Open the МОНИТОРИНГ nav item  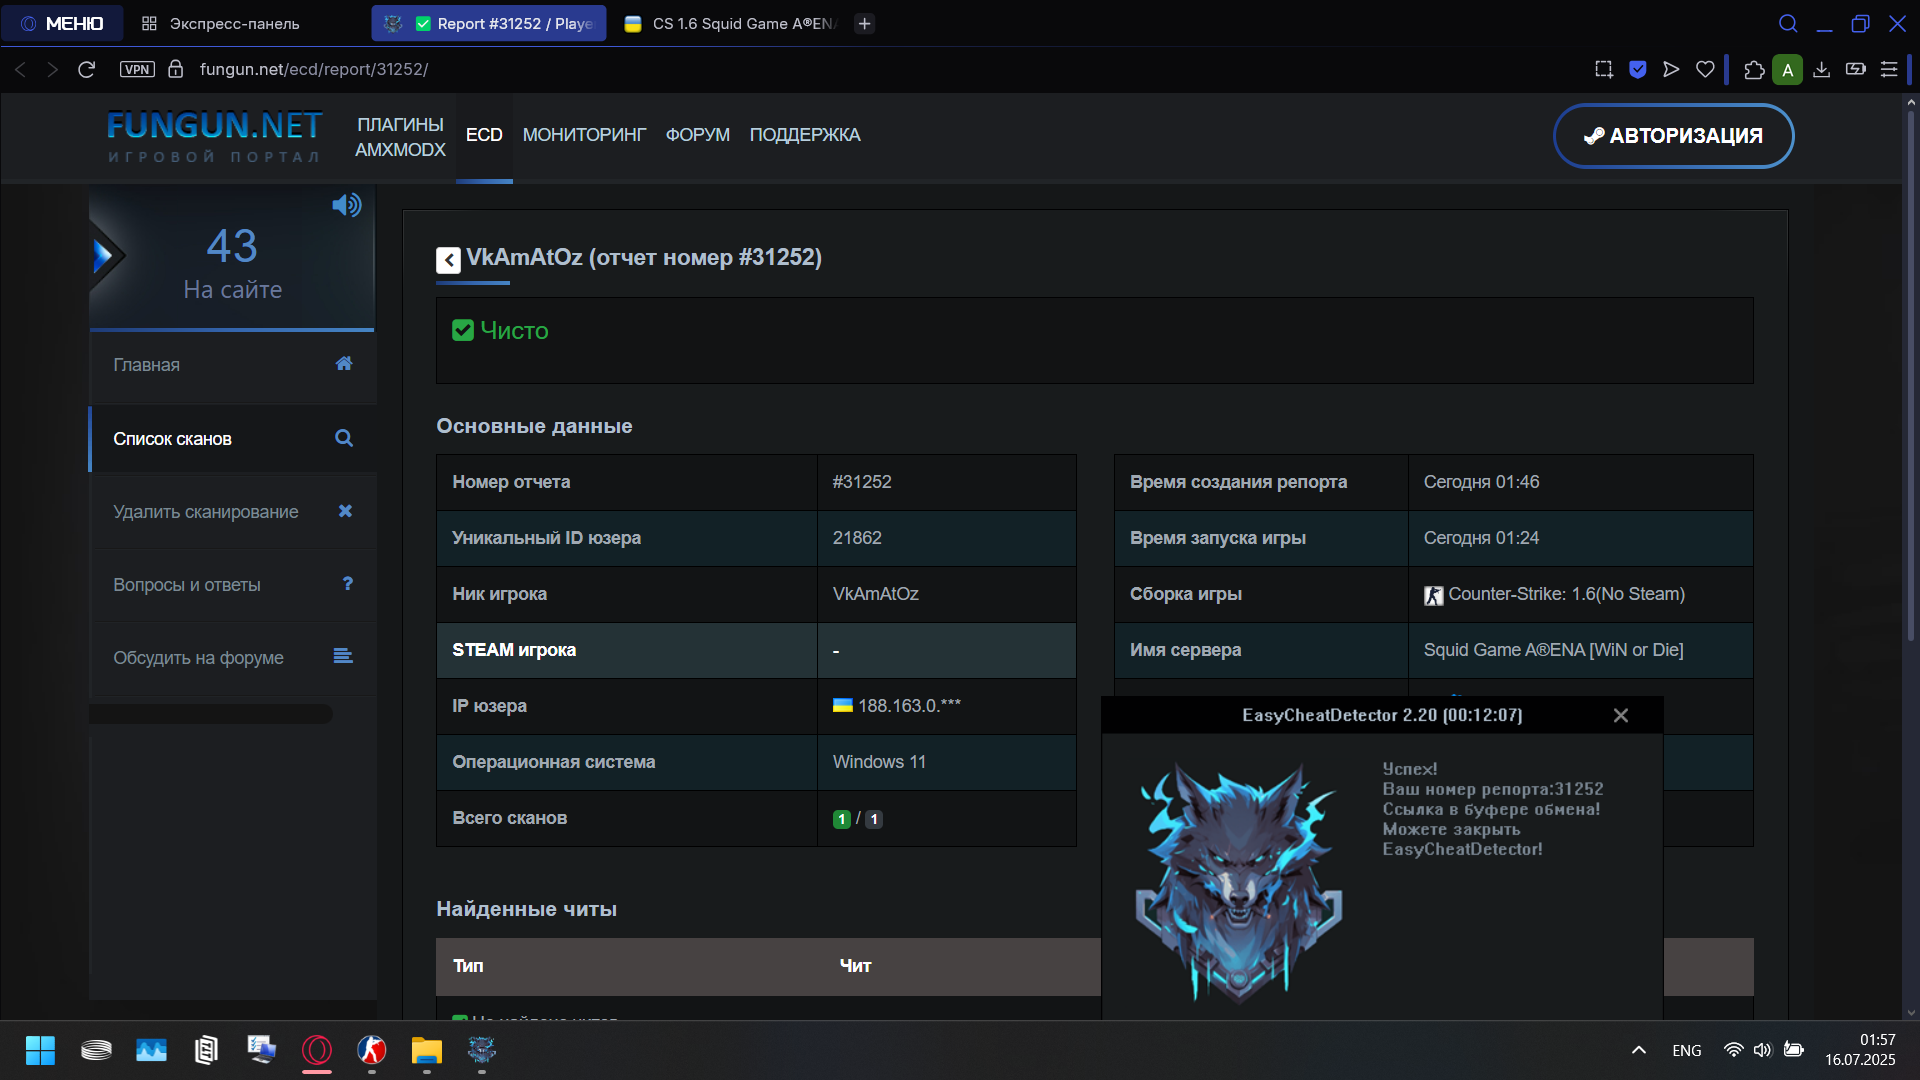coord(584,135)
